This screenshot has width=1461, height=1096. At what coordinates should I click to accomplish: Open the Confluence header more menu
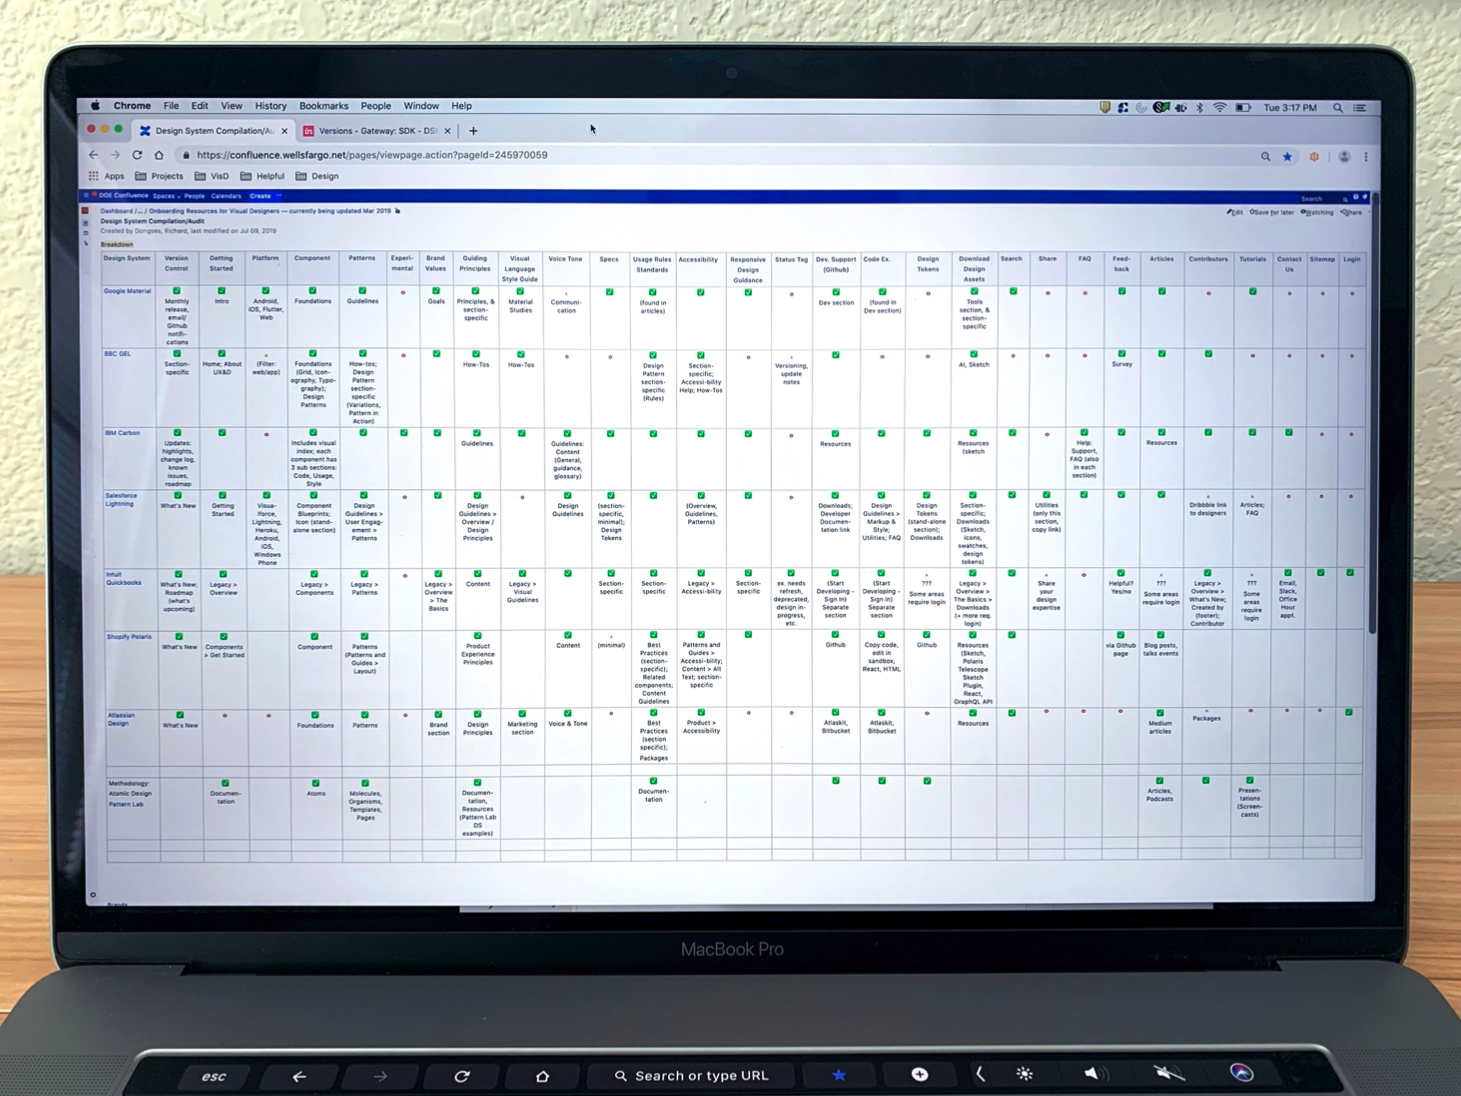click(279, 195)
